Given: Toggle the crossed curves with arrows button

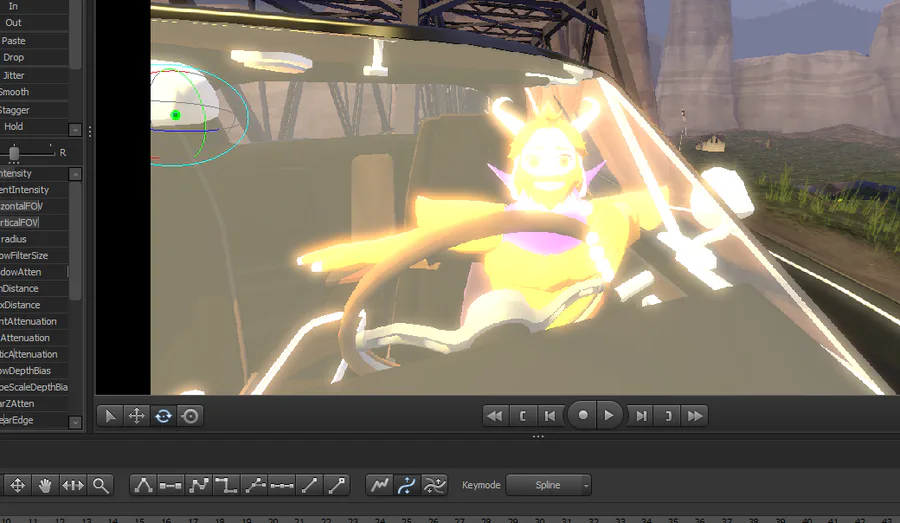Looking at the screenshot, I should point(435,485).
